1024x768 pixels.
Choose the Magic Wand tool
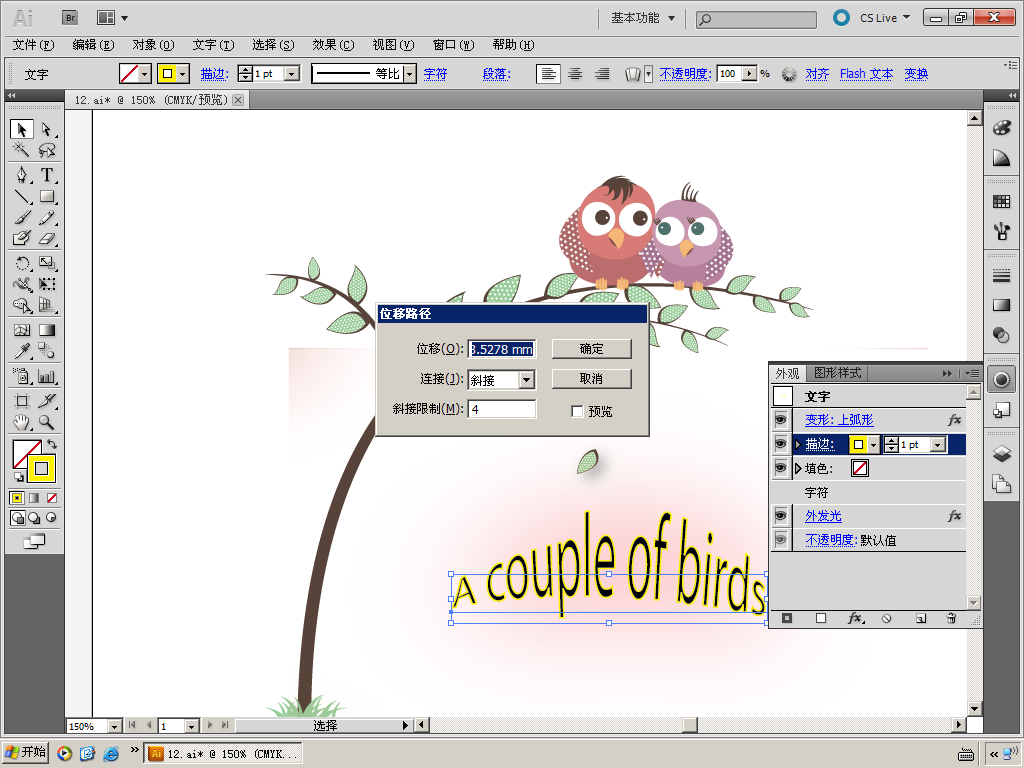click(22, 150)
